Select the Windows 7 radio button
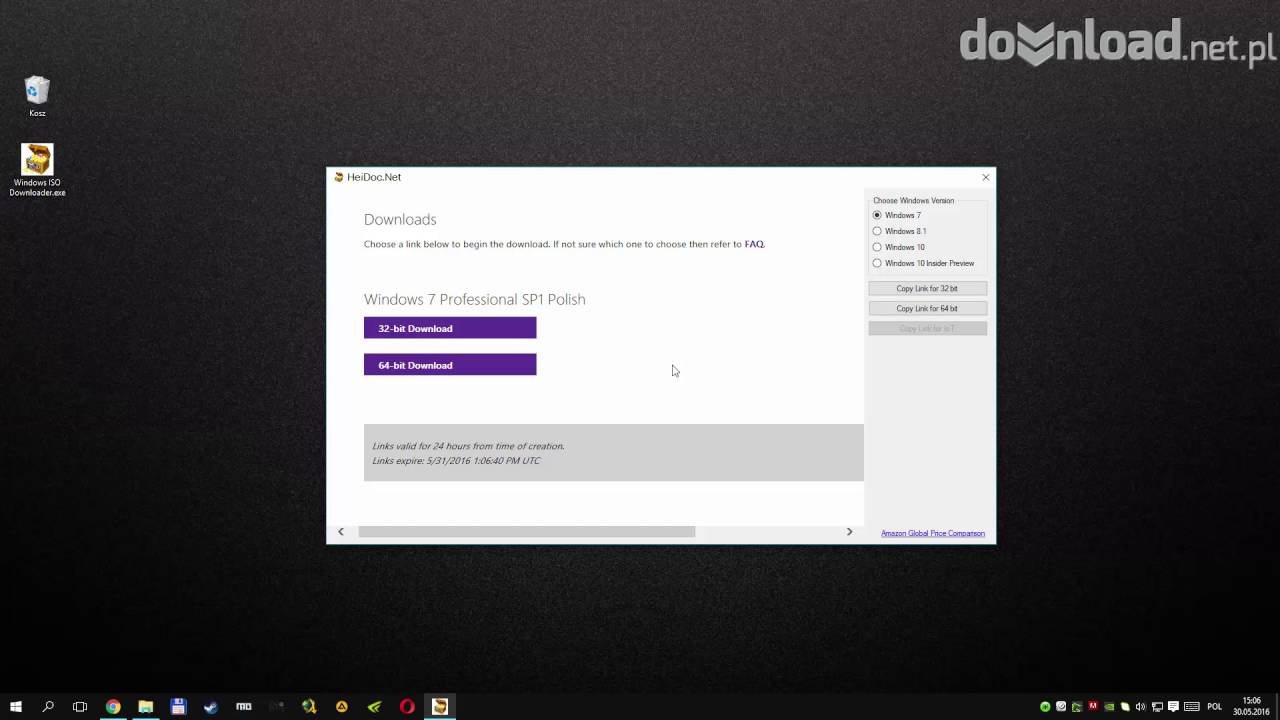 tap(877, 215)
